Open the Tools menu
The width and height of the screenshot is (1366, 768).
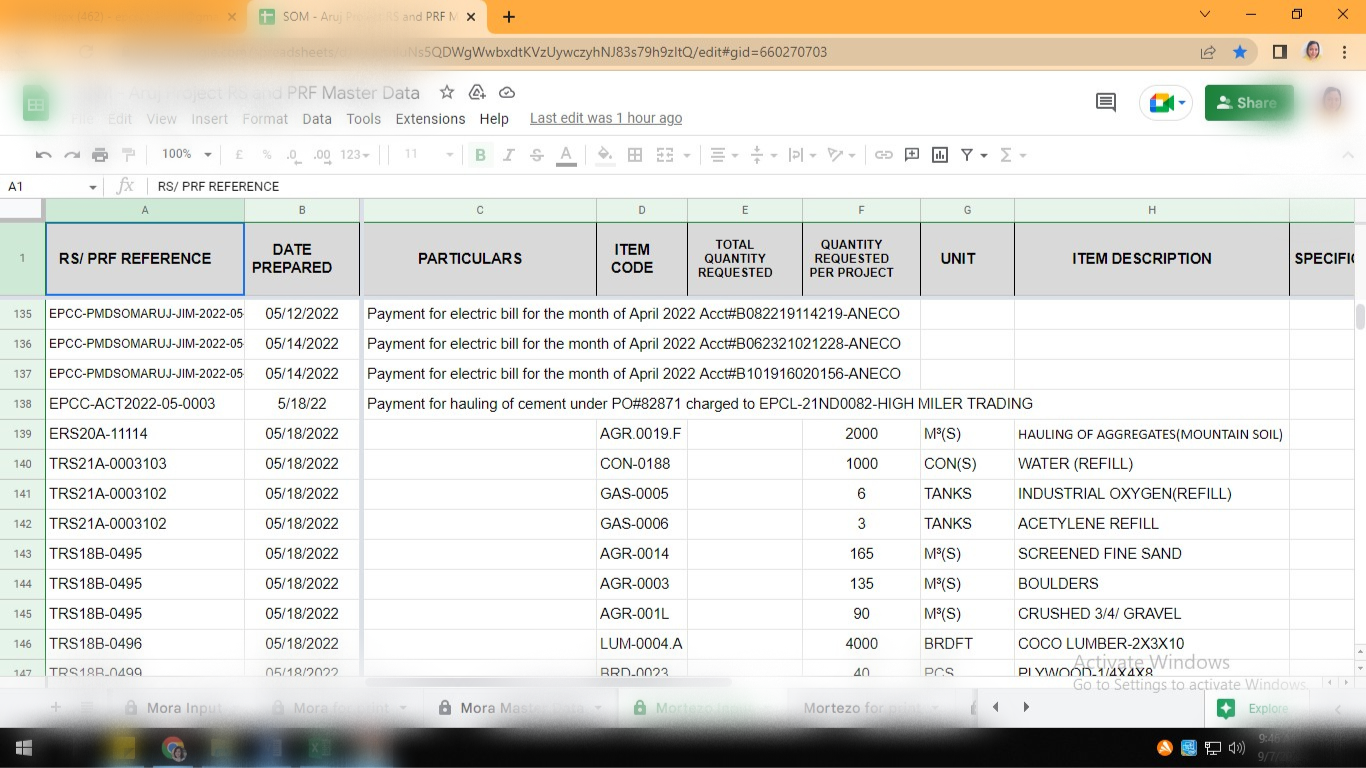tap(364, 118)
